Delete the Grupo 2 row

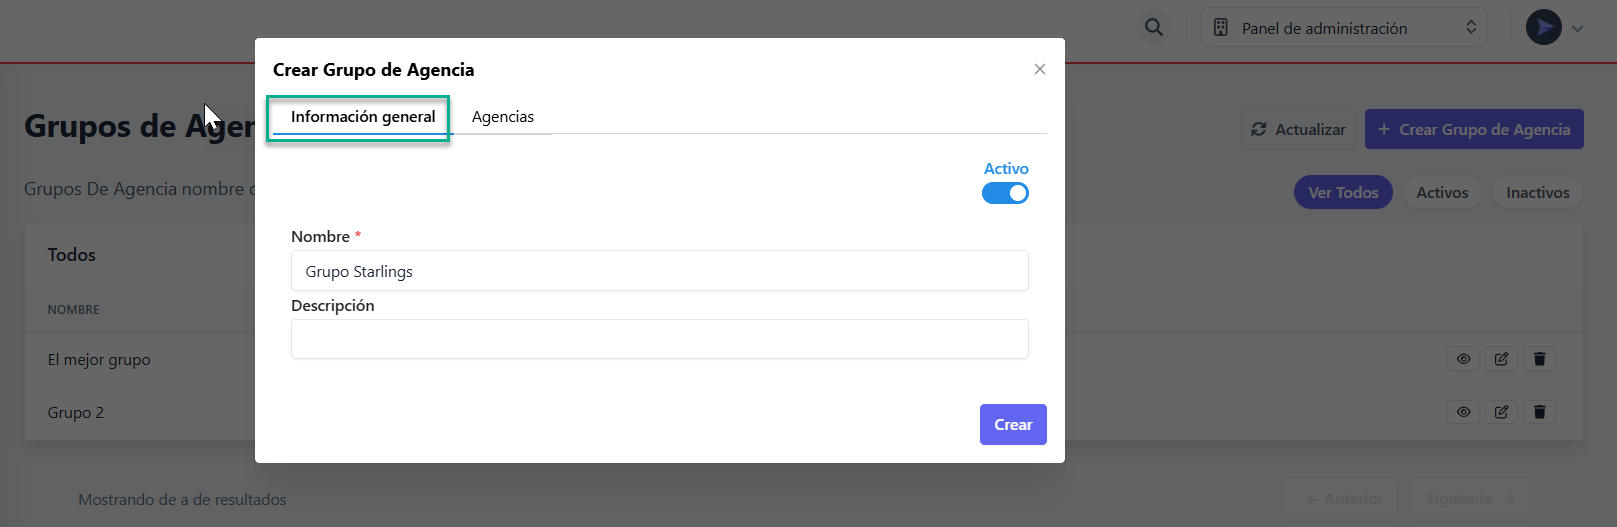pyautogui.click(x=1539, y=412)
